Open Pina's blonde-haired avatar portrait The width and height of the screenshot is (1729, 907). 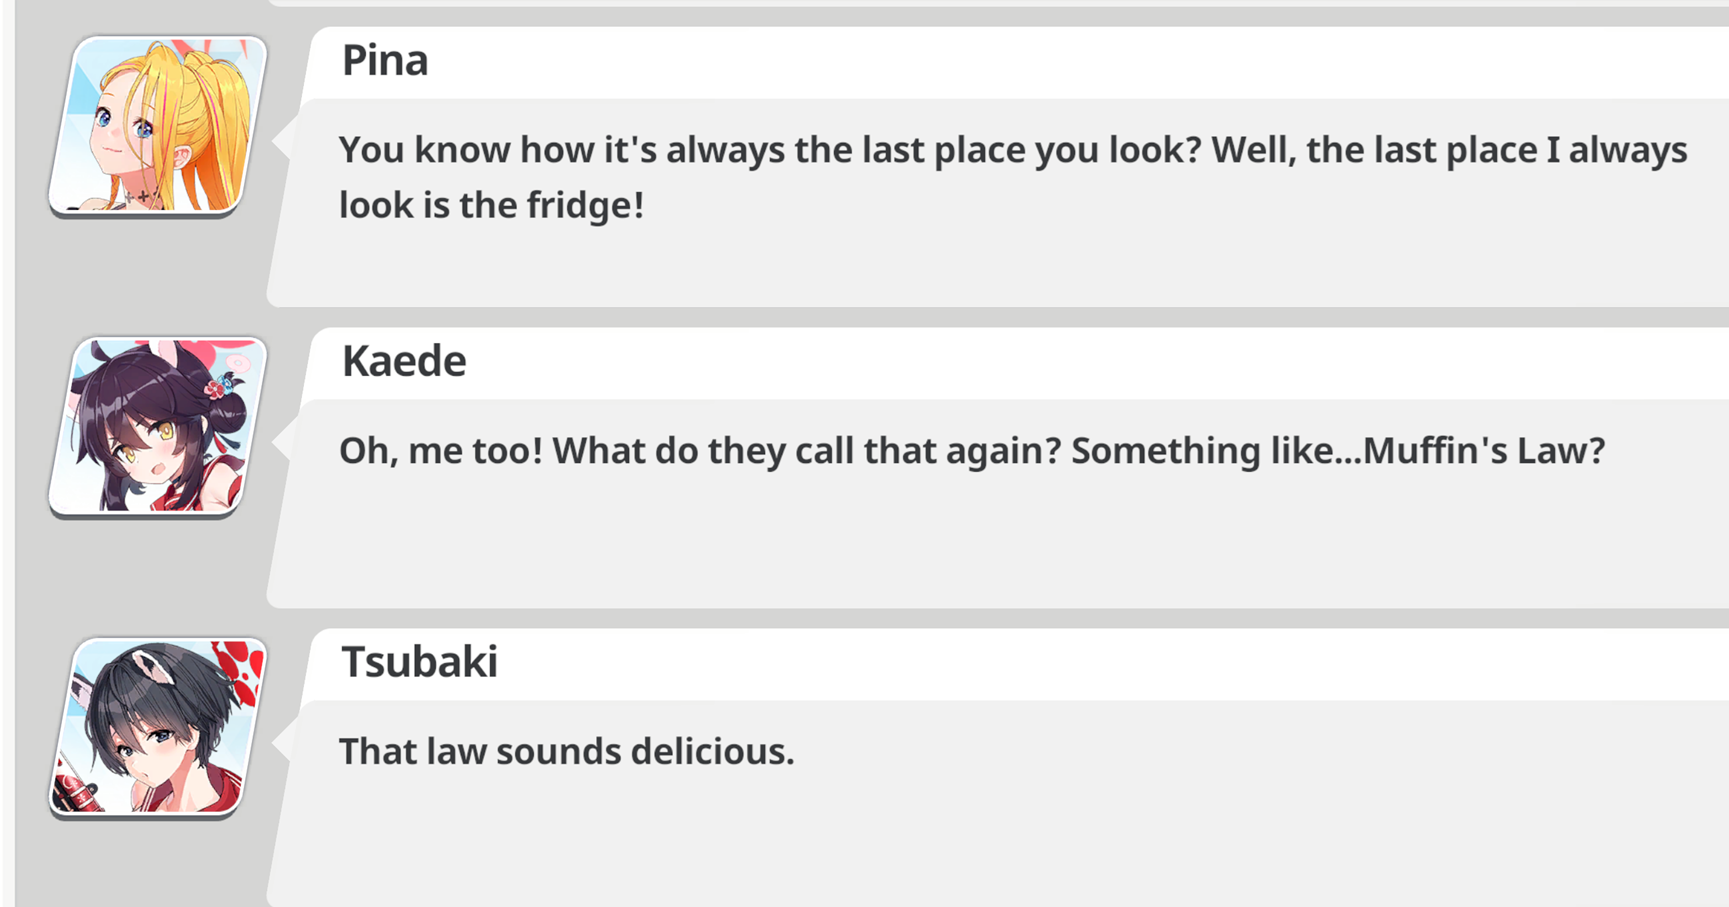coord(158,126)
